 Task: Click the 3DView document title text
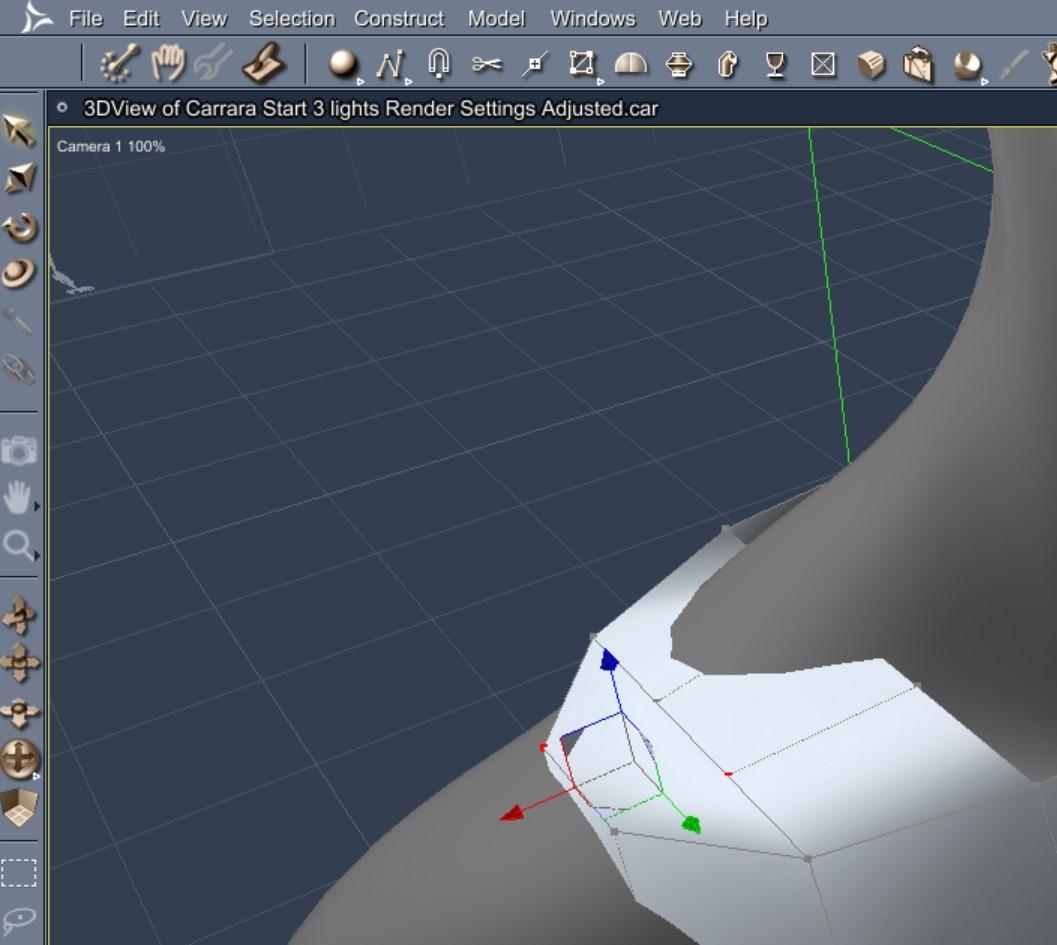370,109
